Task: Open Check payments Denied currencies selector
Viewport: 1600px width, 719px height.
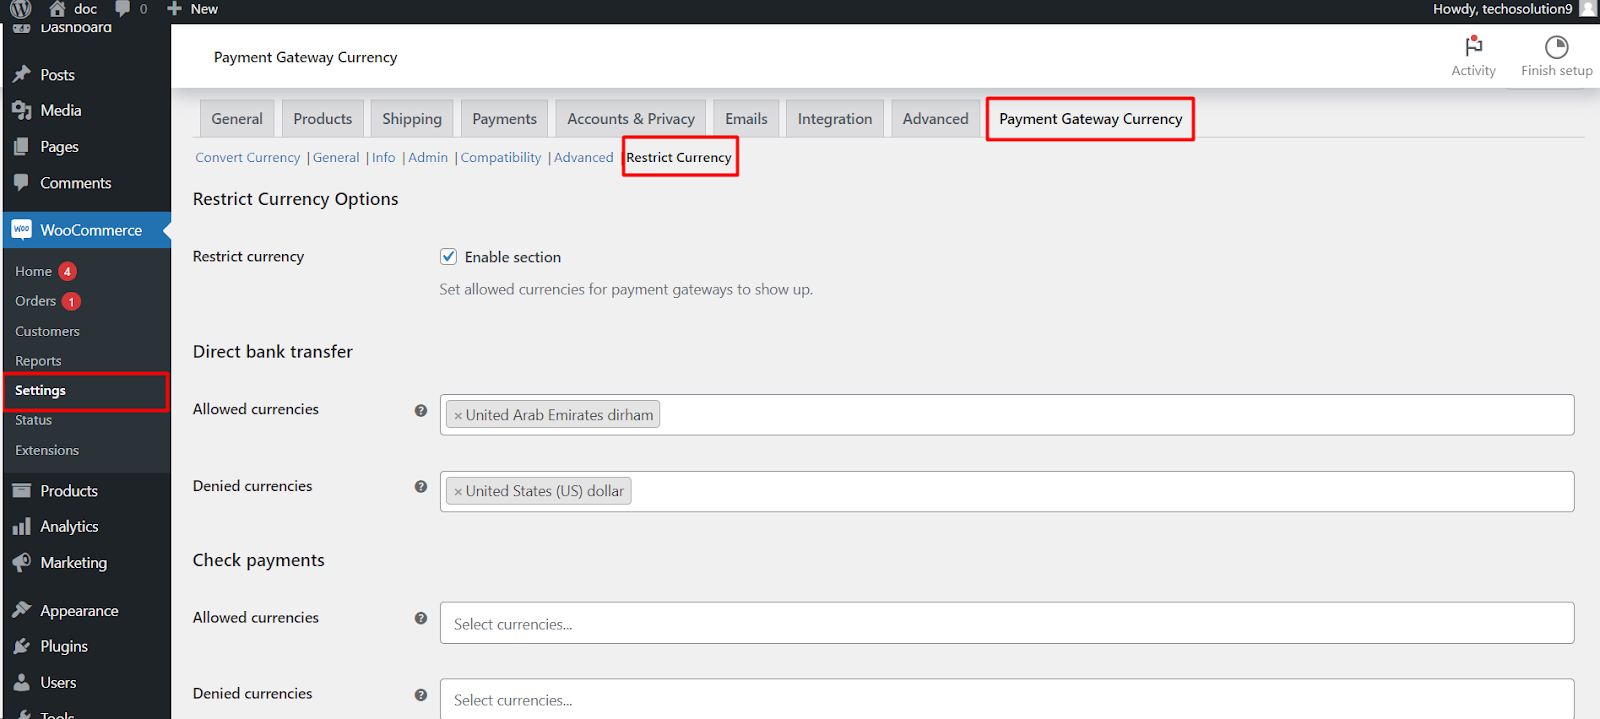Action: [1007, 699]
